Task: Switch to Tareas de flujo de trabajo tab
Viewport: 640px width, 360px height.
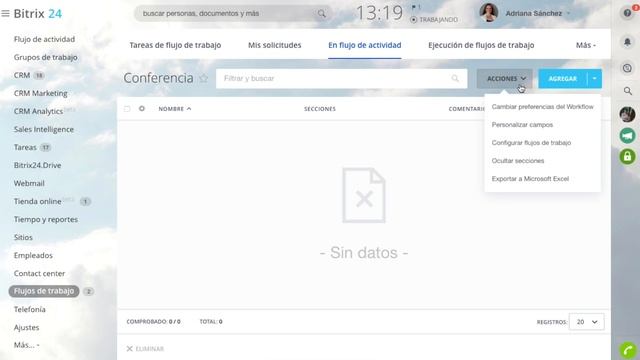Action: point(175,45)
